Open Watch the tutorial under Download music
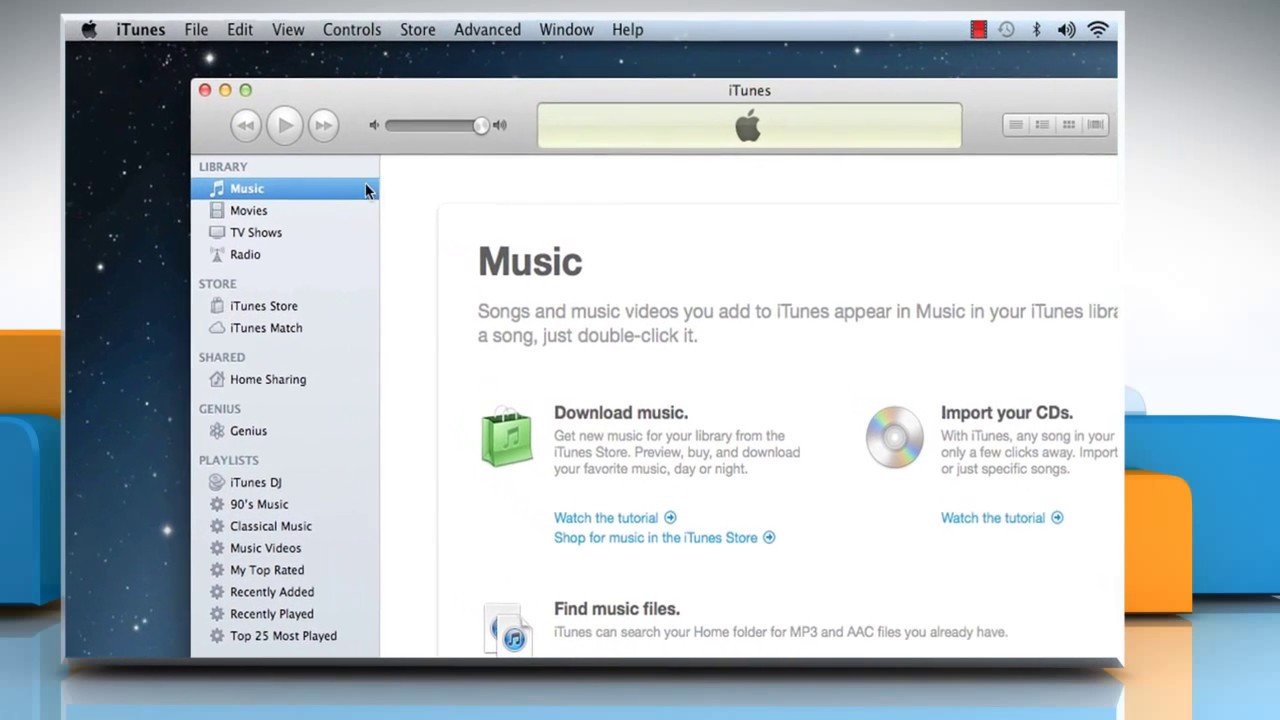This screenshot has width=1280, height=720. (615, 518)
